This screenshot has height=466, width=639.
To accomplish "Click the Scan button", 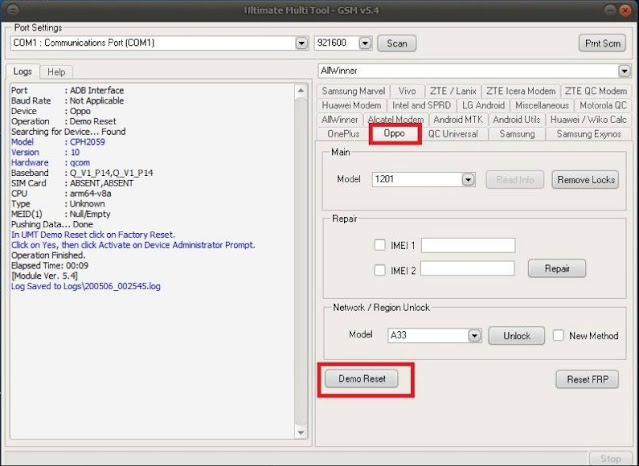I will (397, 44).
